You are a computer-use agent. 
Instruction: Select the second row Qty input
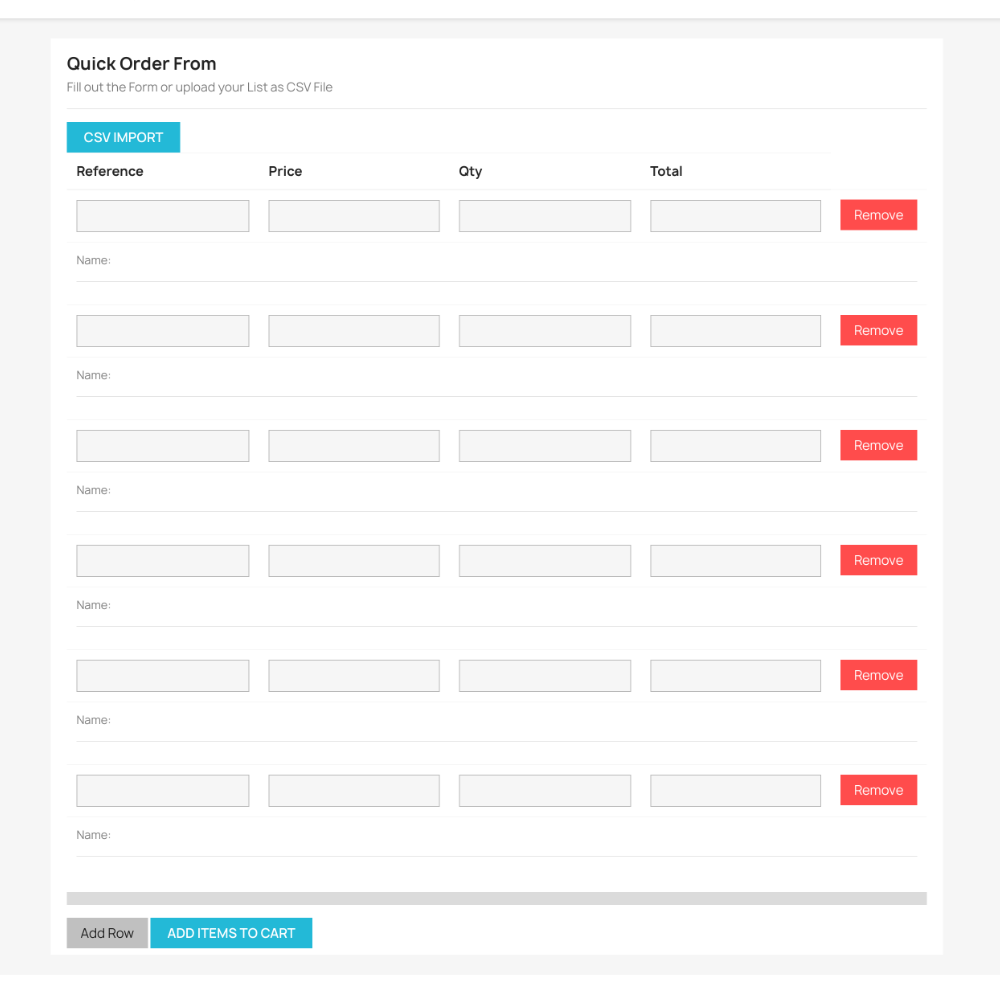[x=545, y=331]
